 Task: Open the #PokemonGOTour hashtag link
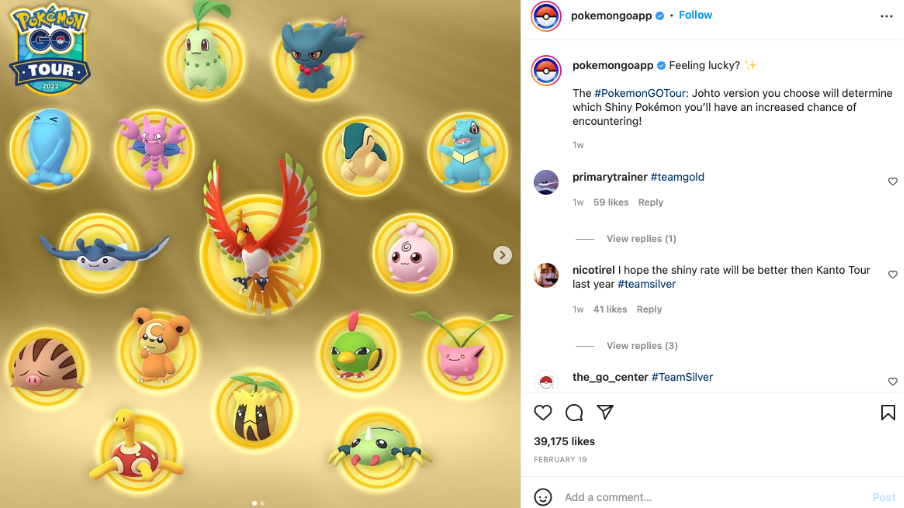(x=640, y=93)
